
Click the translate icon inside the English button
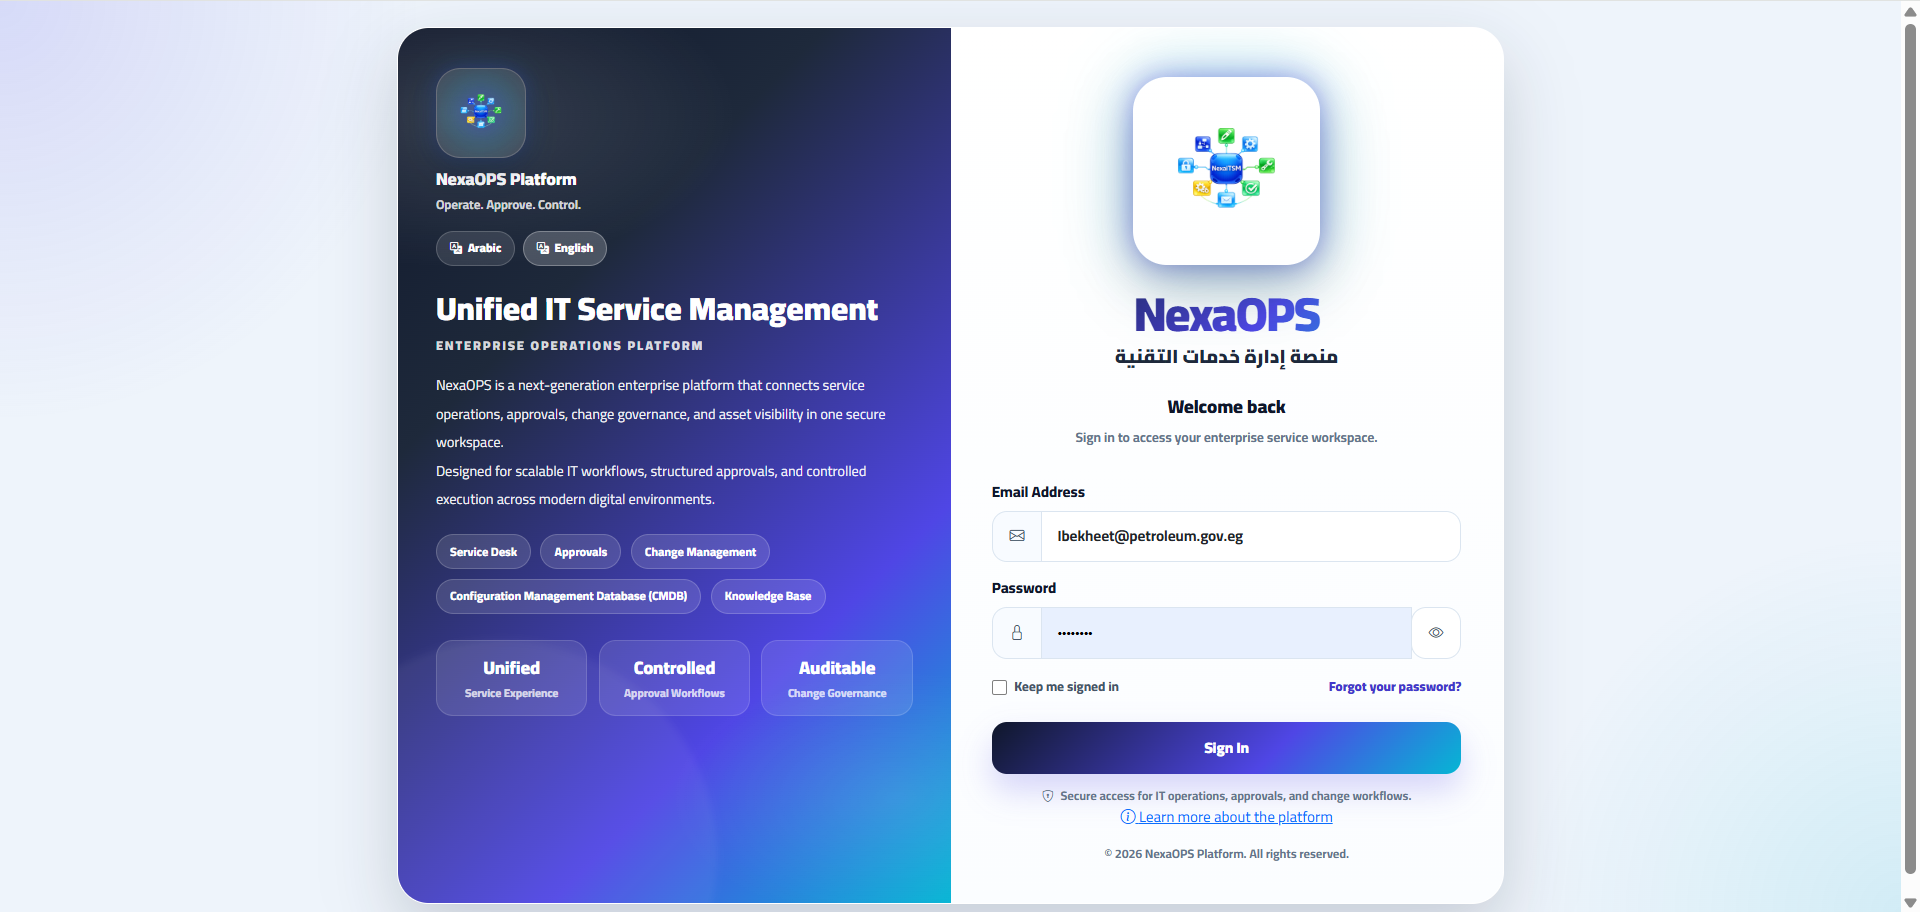(543, 248)
